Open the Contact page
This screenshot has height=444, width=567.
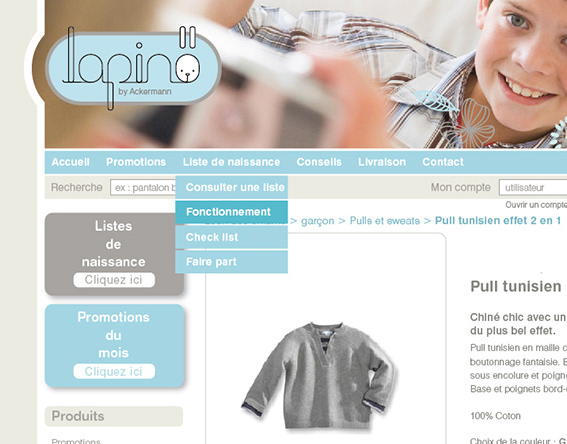coord(443,162)
